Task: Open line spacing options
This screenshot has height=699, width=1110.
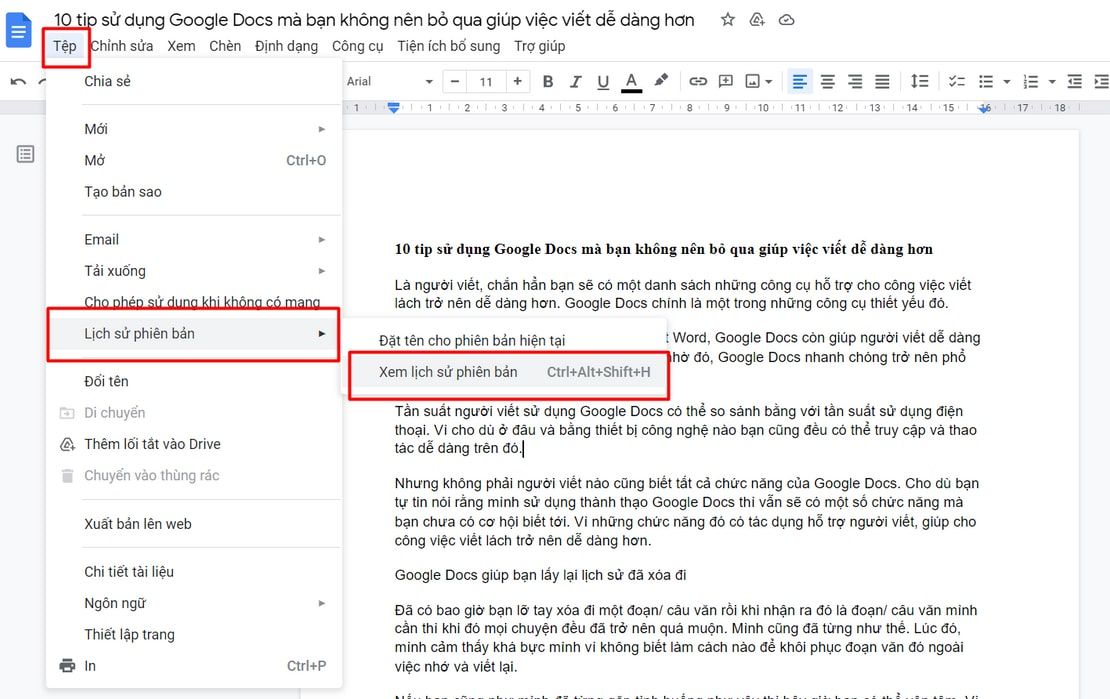Action: point(919,81)
